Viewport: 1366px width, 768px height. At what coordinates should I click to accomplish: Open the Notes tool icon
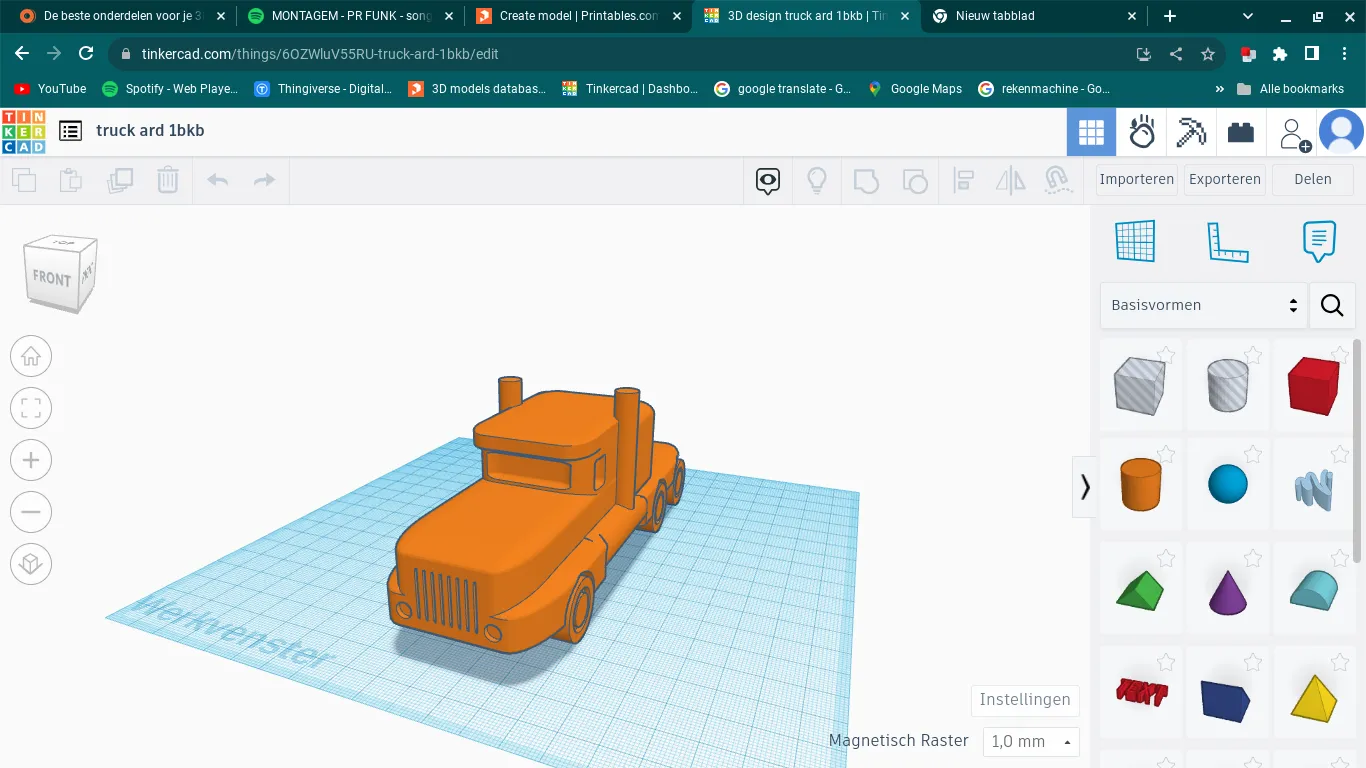tap(1319, 241)
